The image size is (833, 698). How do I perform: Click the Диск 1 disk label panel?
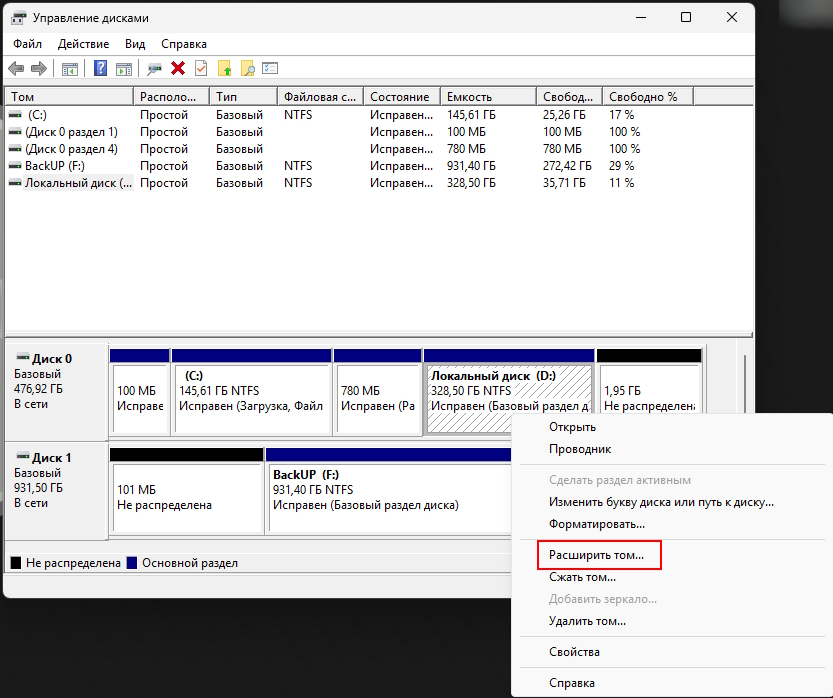(x=56, y=491)
